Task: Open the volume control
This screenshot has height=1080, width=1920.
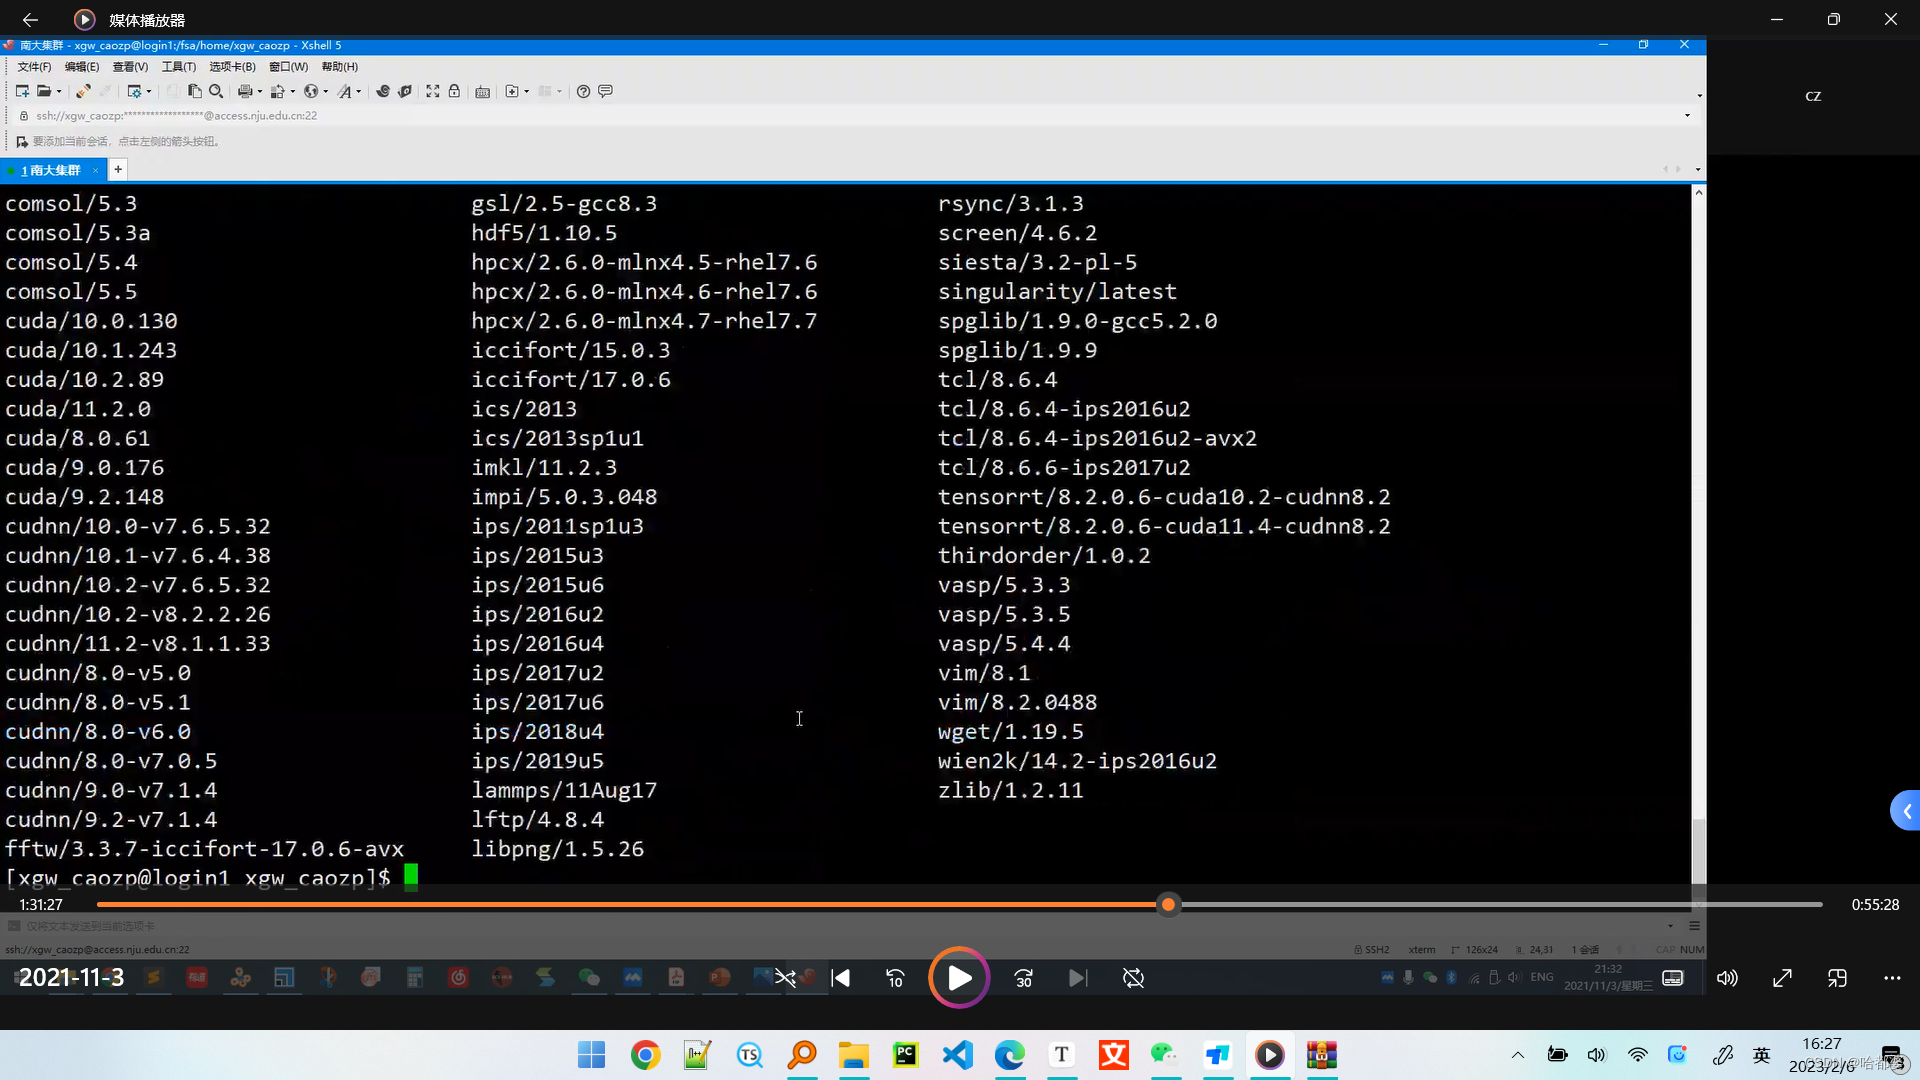Action: click(1727, 978)
